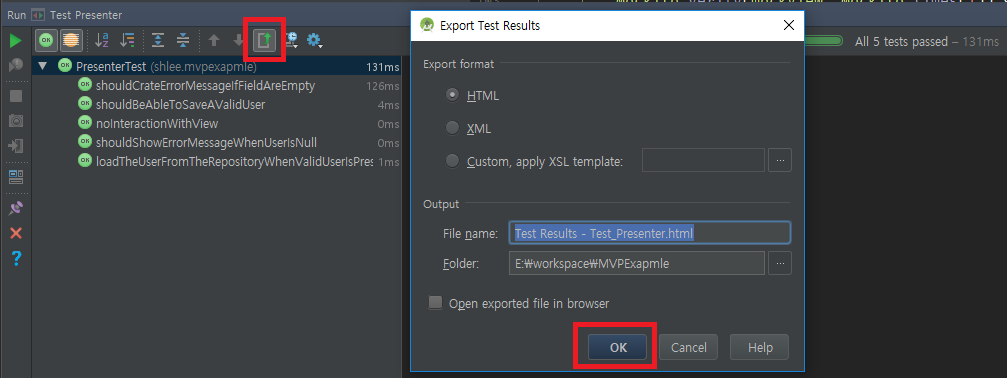
Task: Click the Rerun Failed Tests icon
Action: pyautogui.click(x=15, y=65)
